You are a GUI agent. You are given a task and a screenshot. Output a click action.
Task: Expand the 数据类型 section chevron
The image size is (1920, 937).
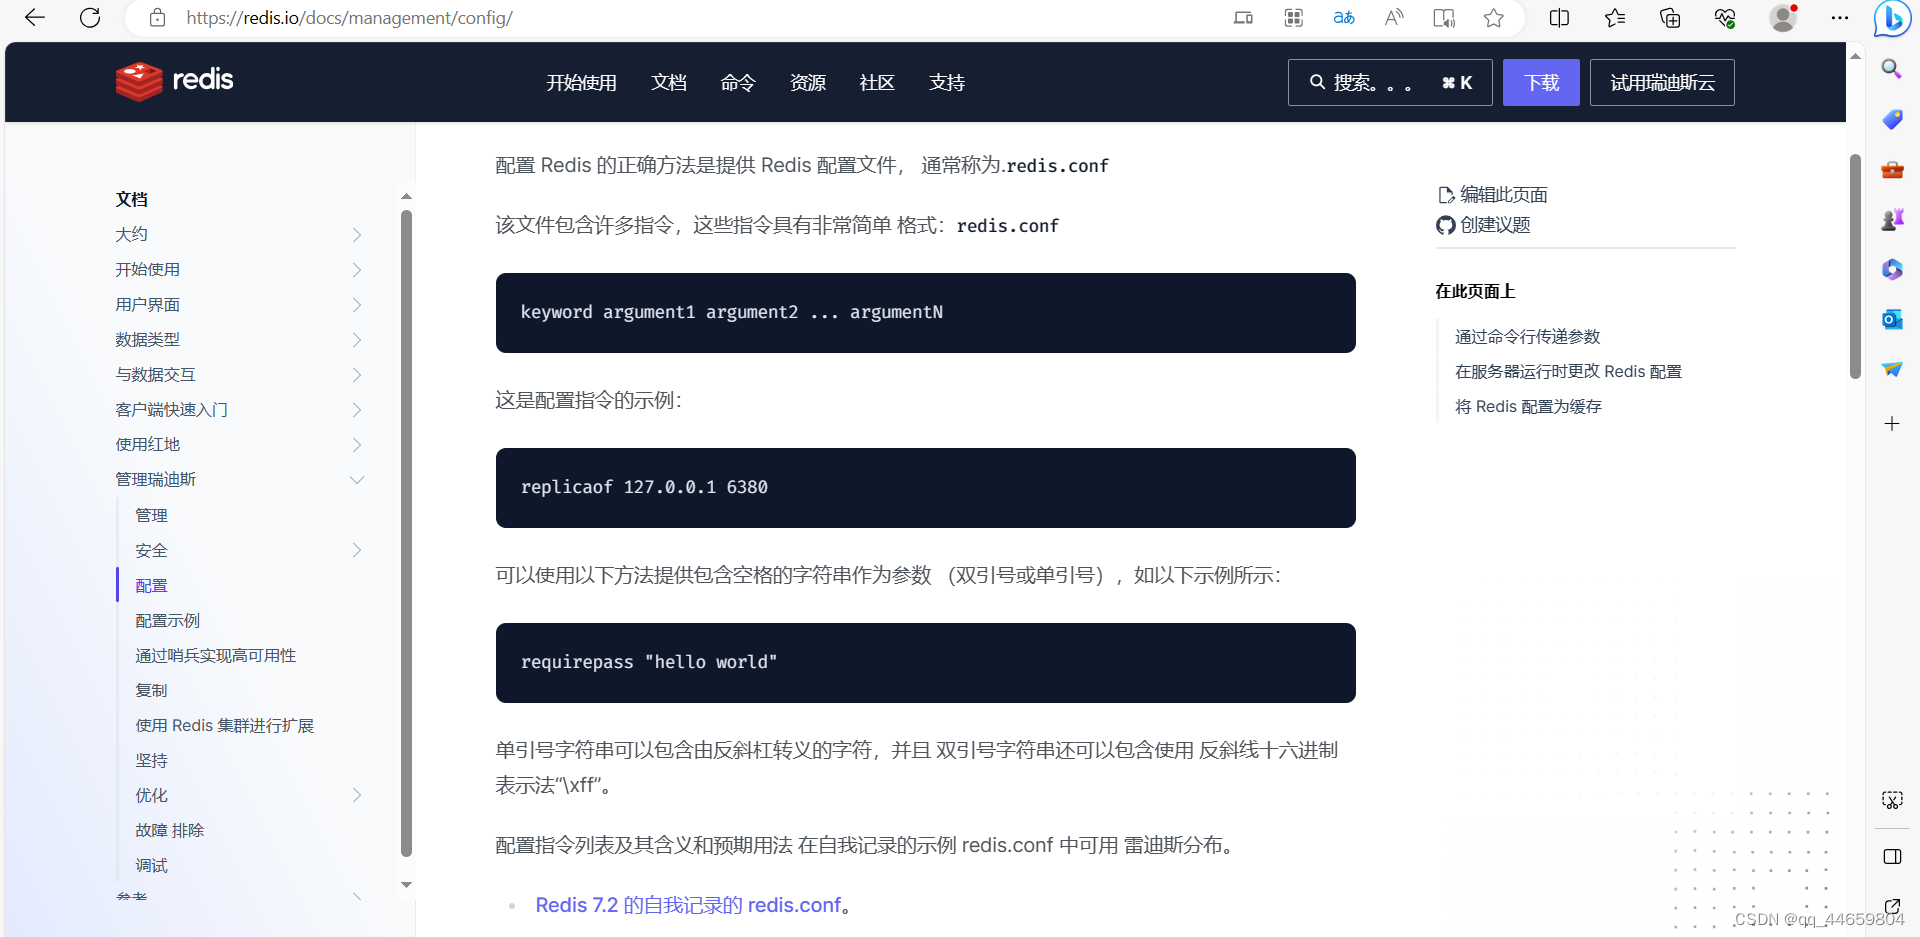click(x=357, y=340)
